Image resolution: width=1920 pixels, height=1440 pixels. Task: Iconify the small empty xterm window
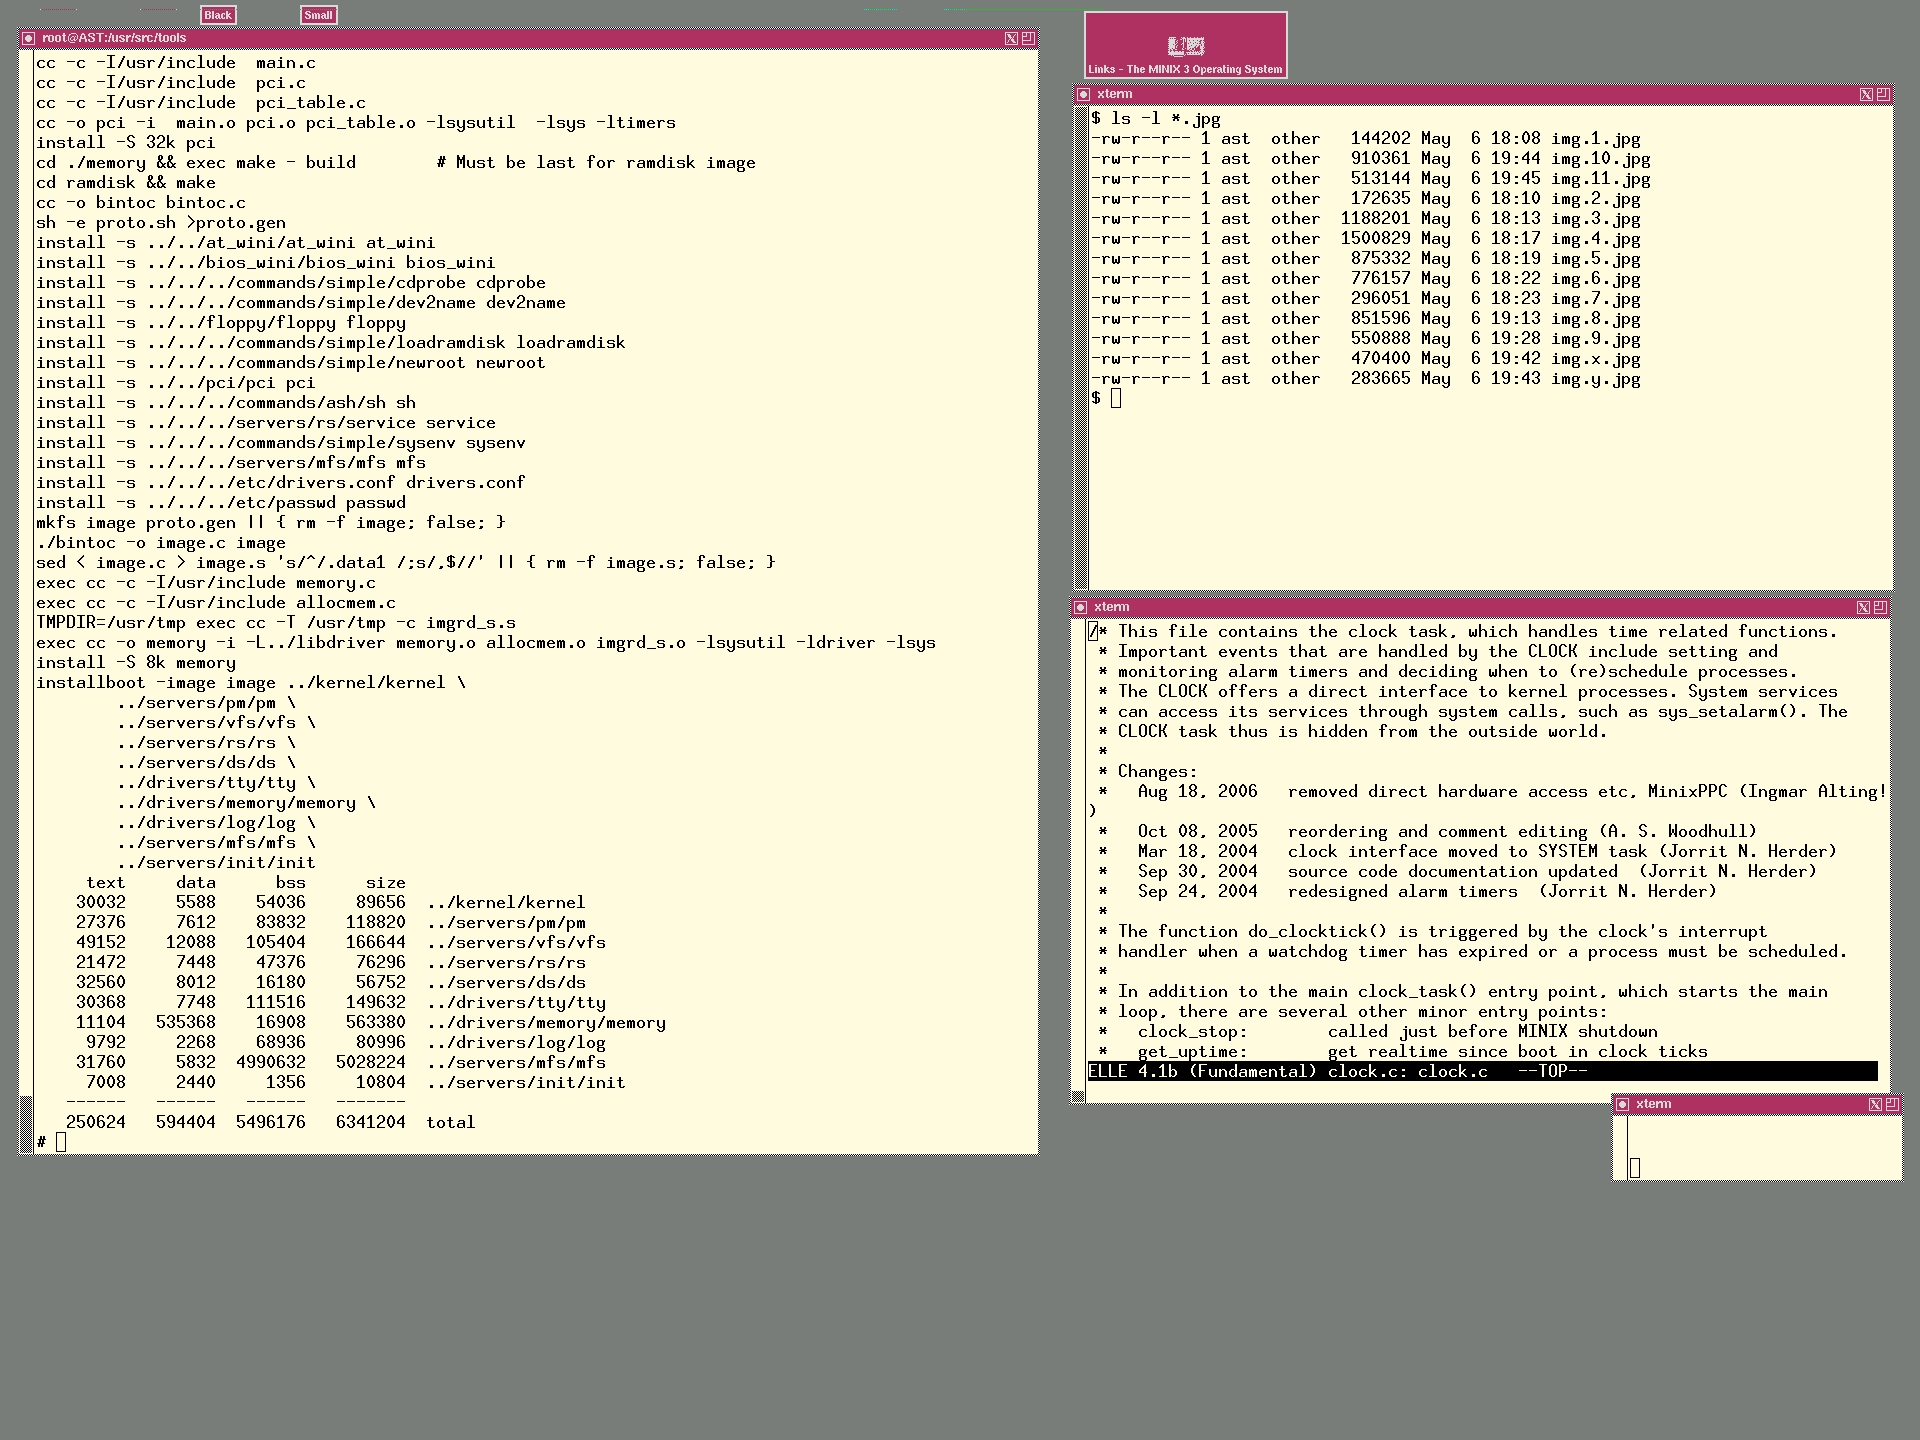click(1623, 1104)
